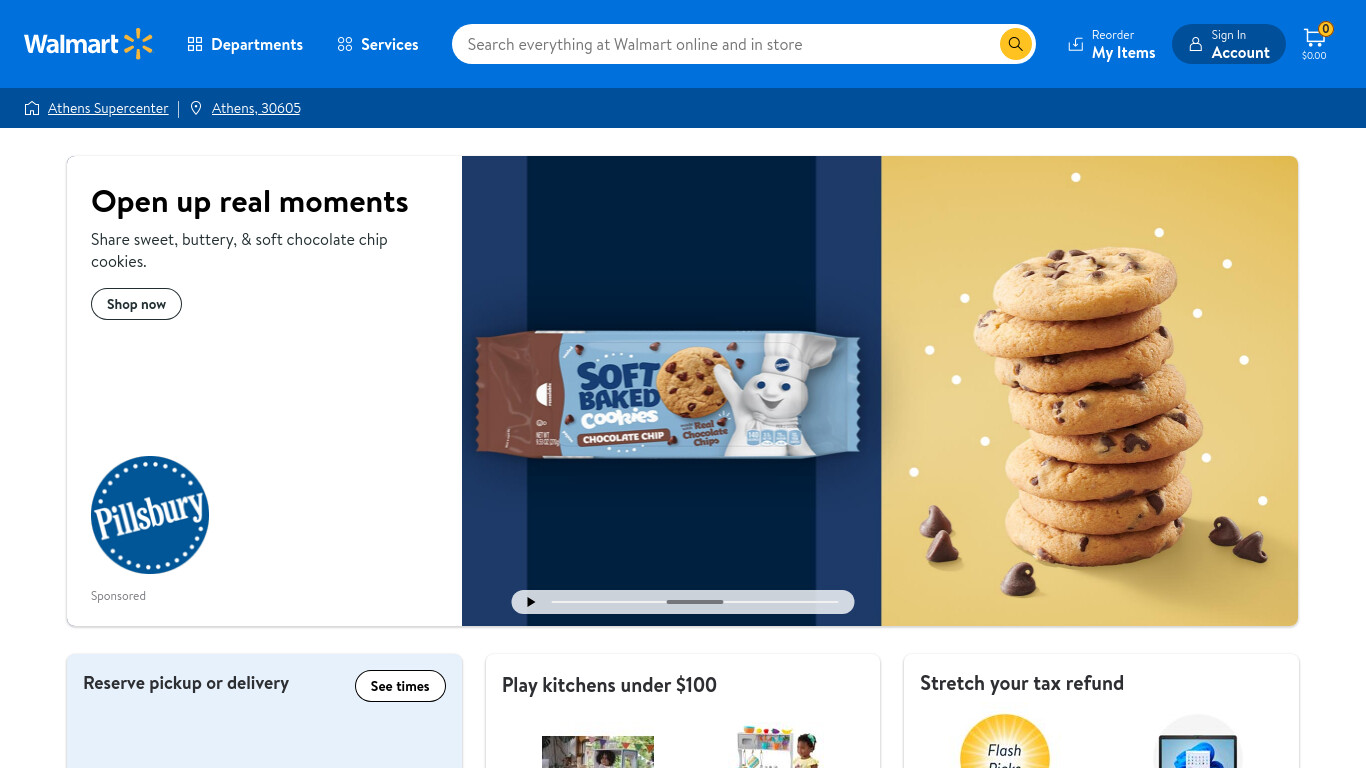The image size is (1366, 768).
Task: Open the Services menu
Action: [378, 44]
